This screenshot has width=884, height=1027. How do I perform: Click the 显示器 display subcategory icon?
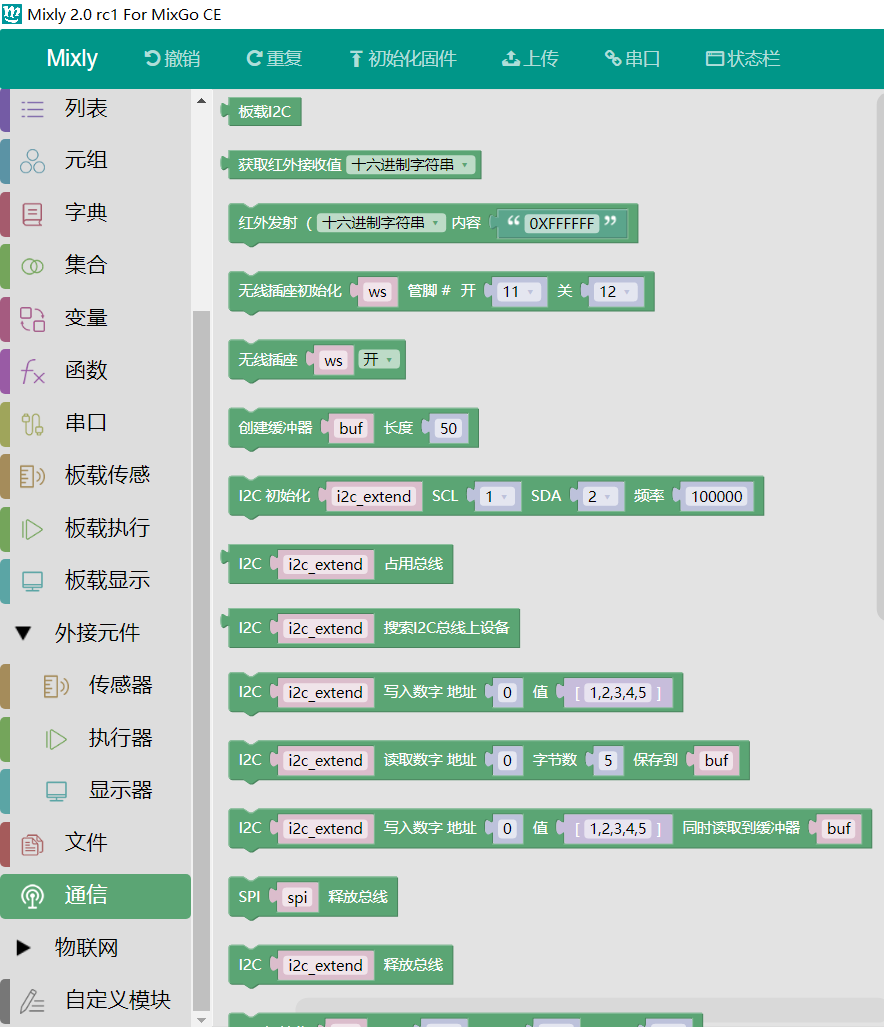[x=56, y=791]
